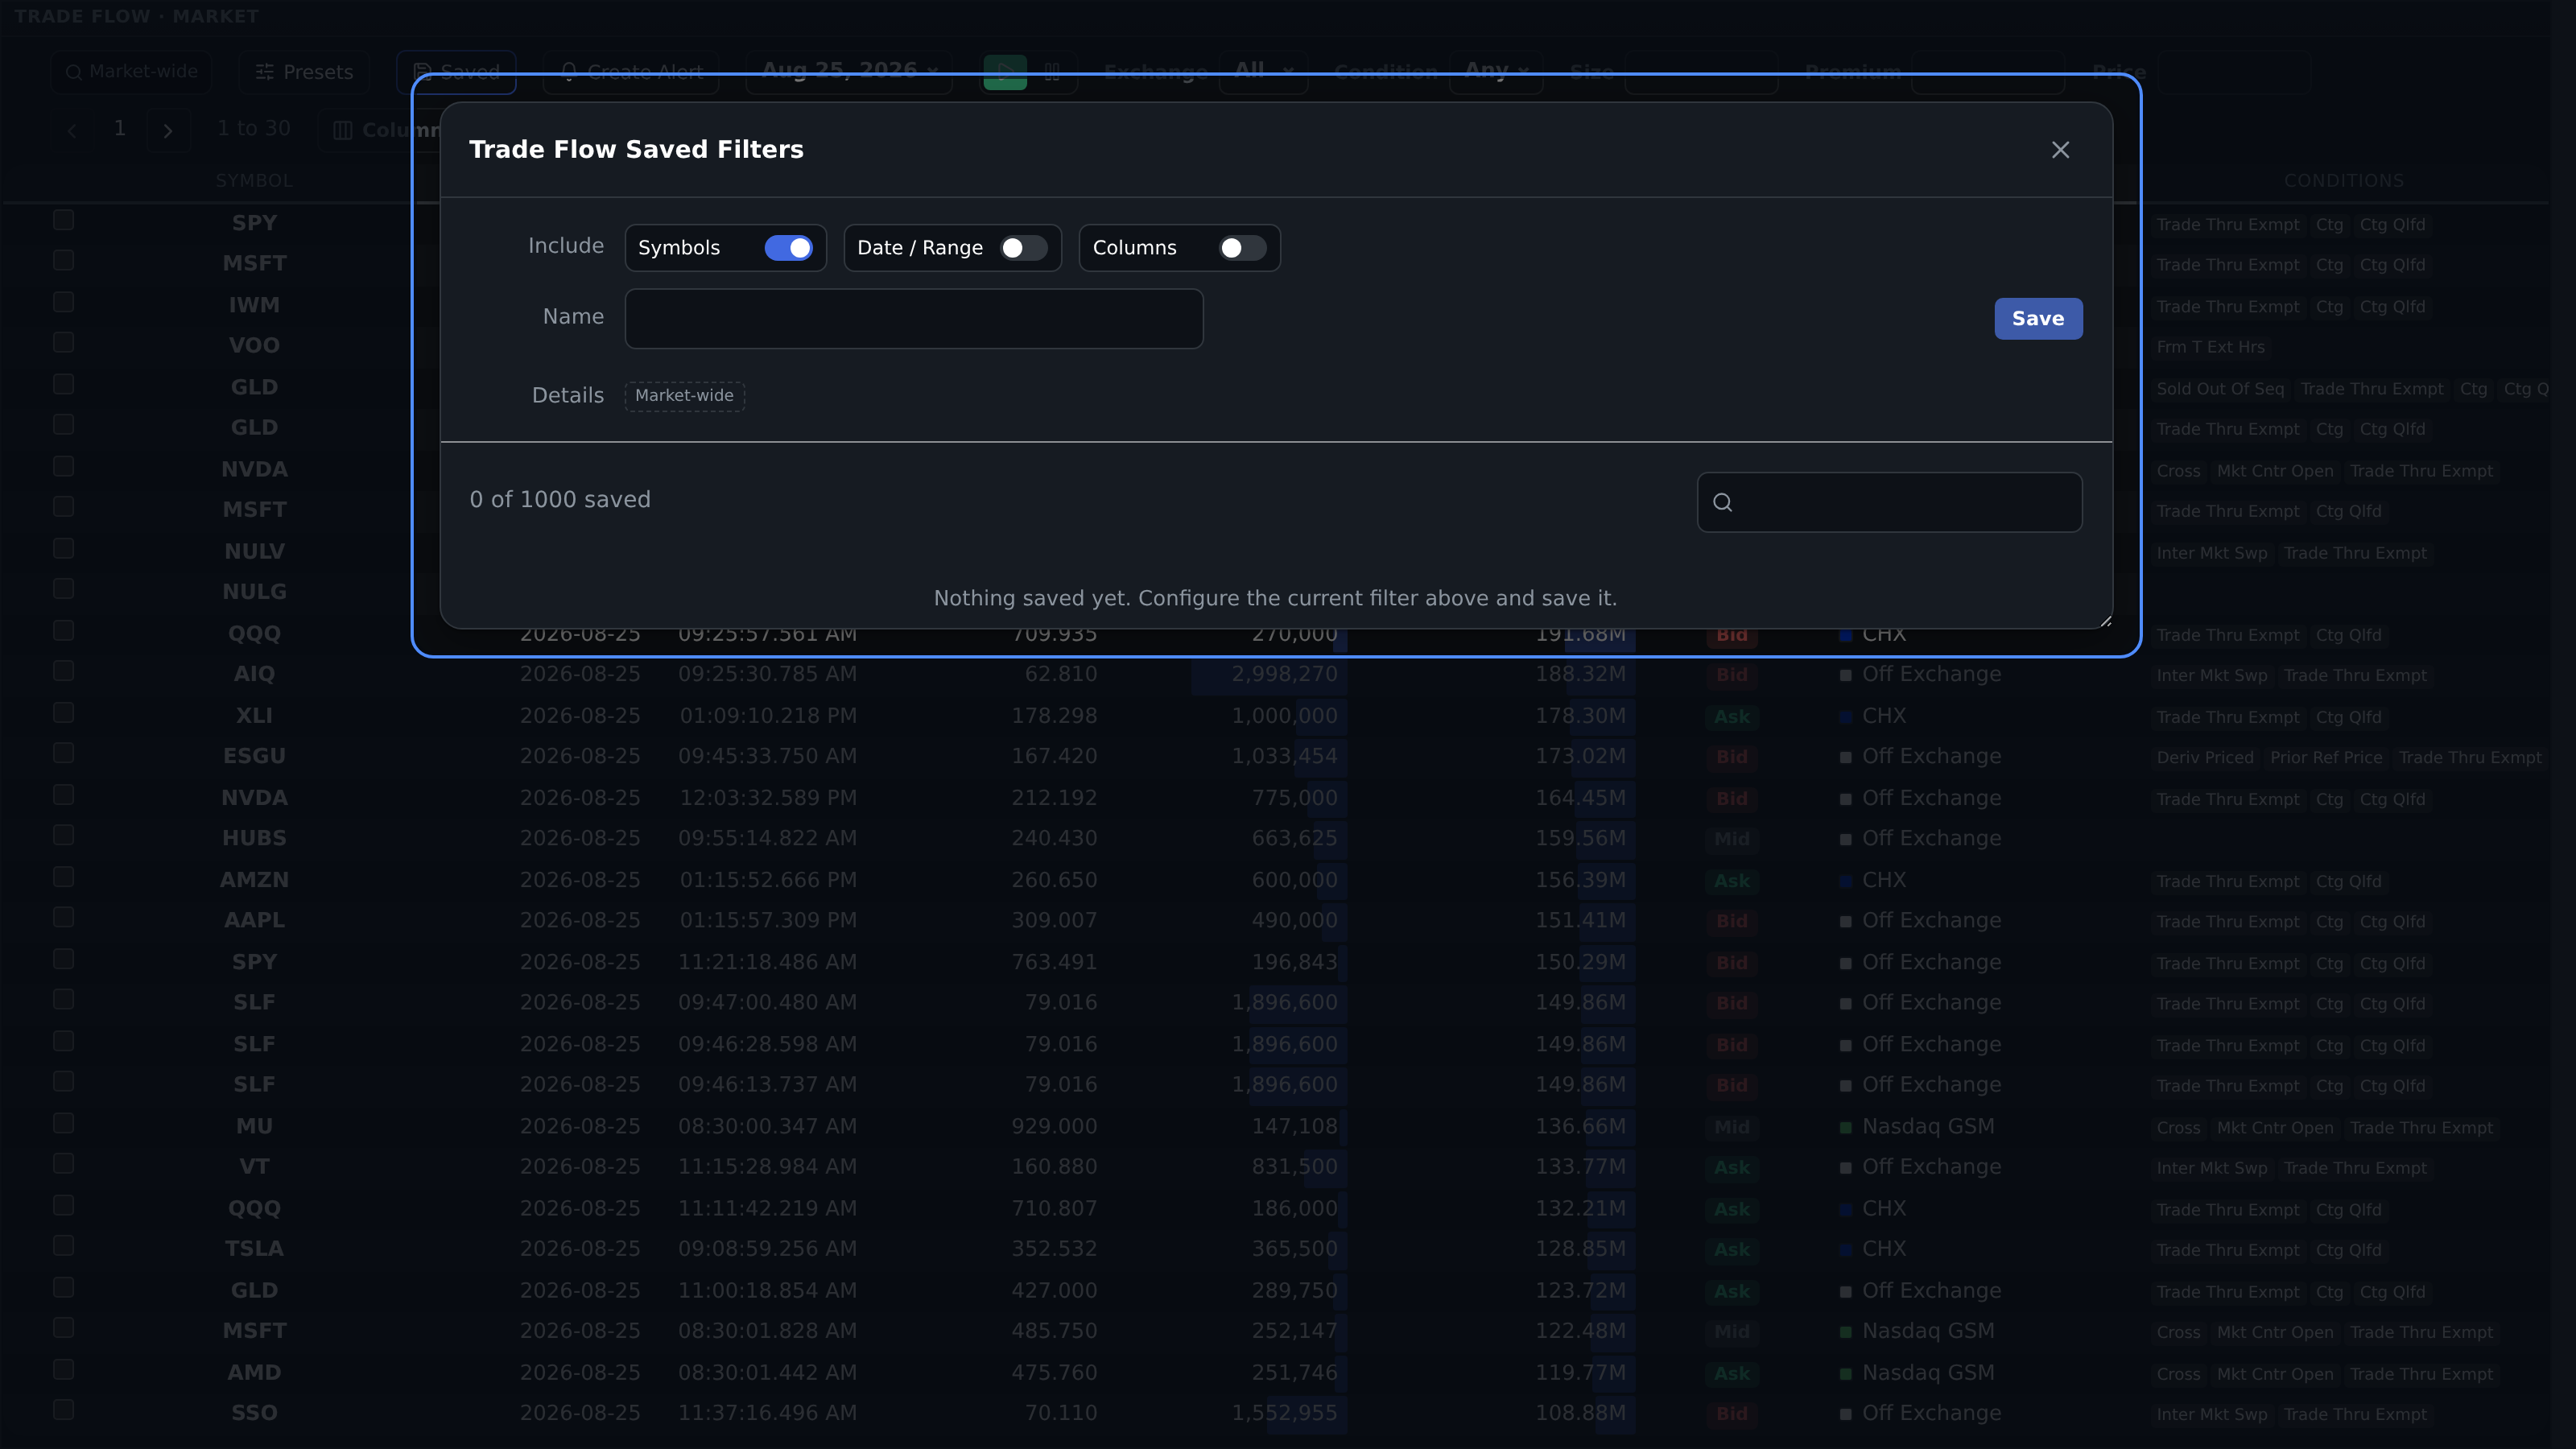The image size is (2576, 1449).
Task: Click the Premium filter input
Action: pos(1988,72)
